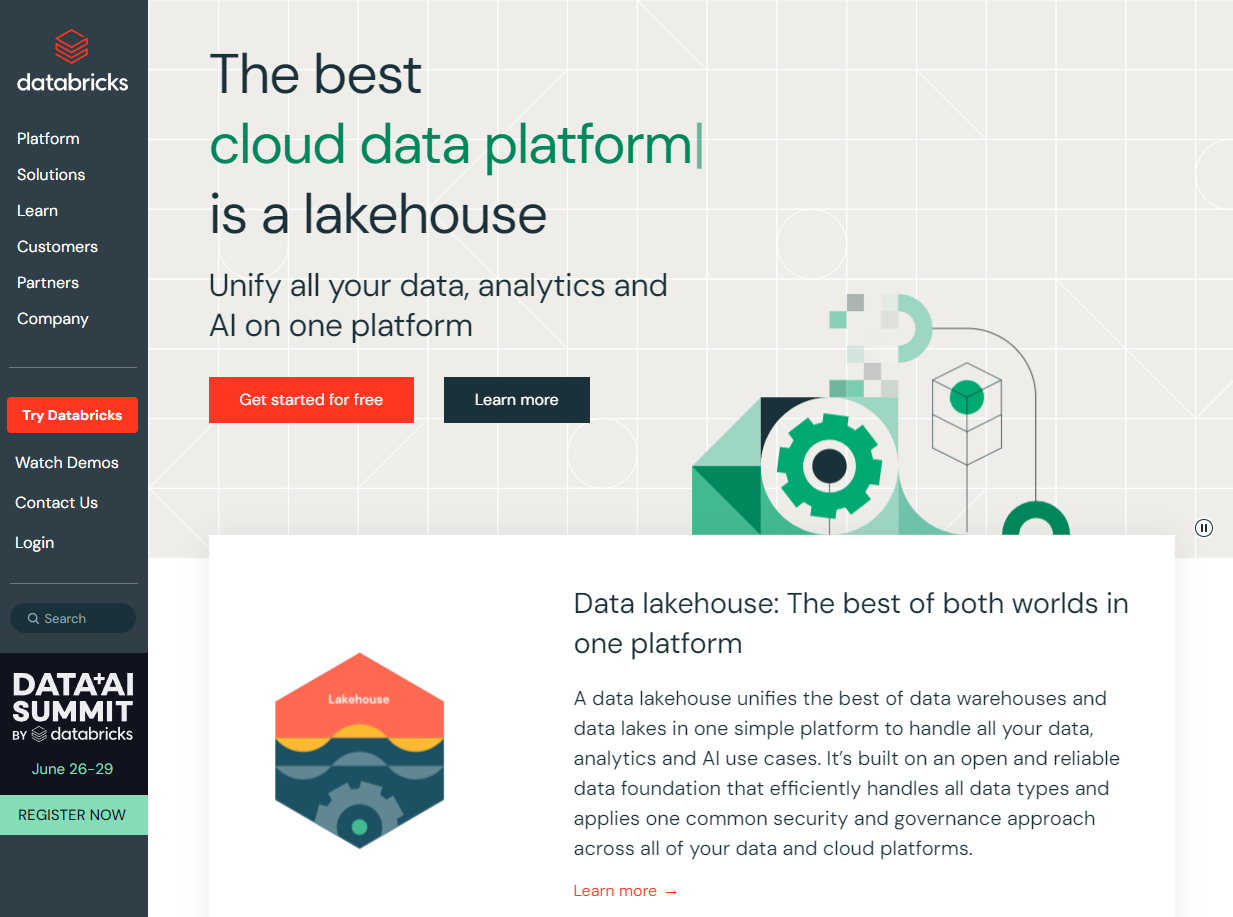Go to the Login page

34,543
